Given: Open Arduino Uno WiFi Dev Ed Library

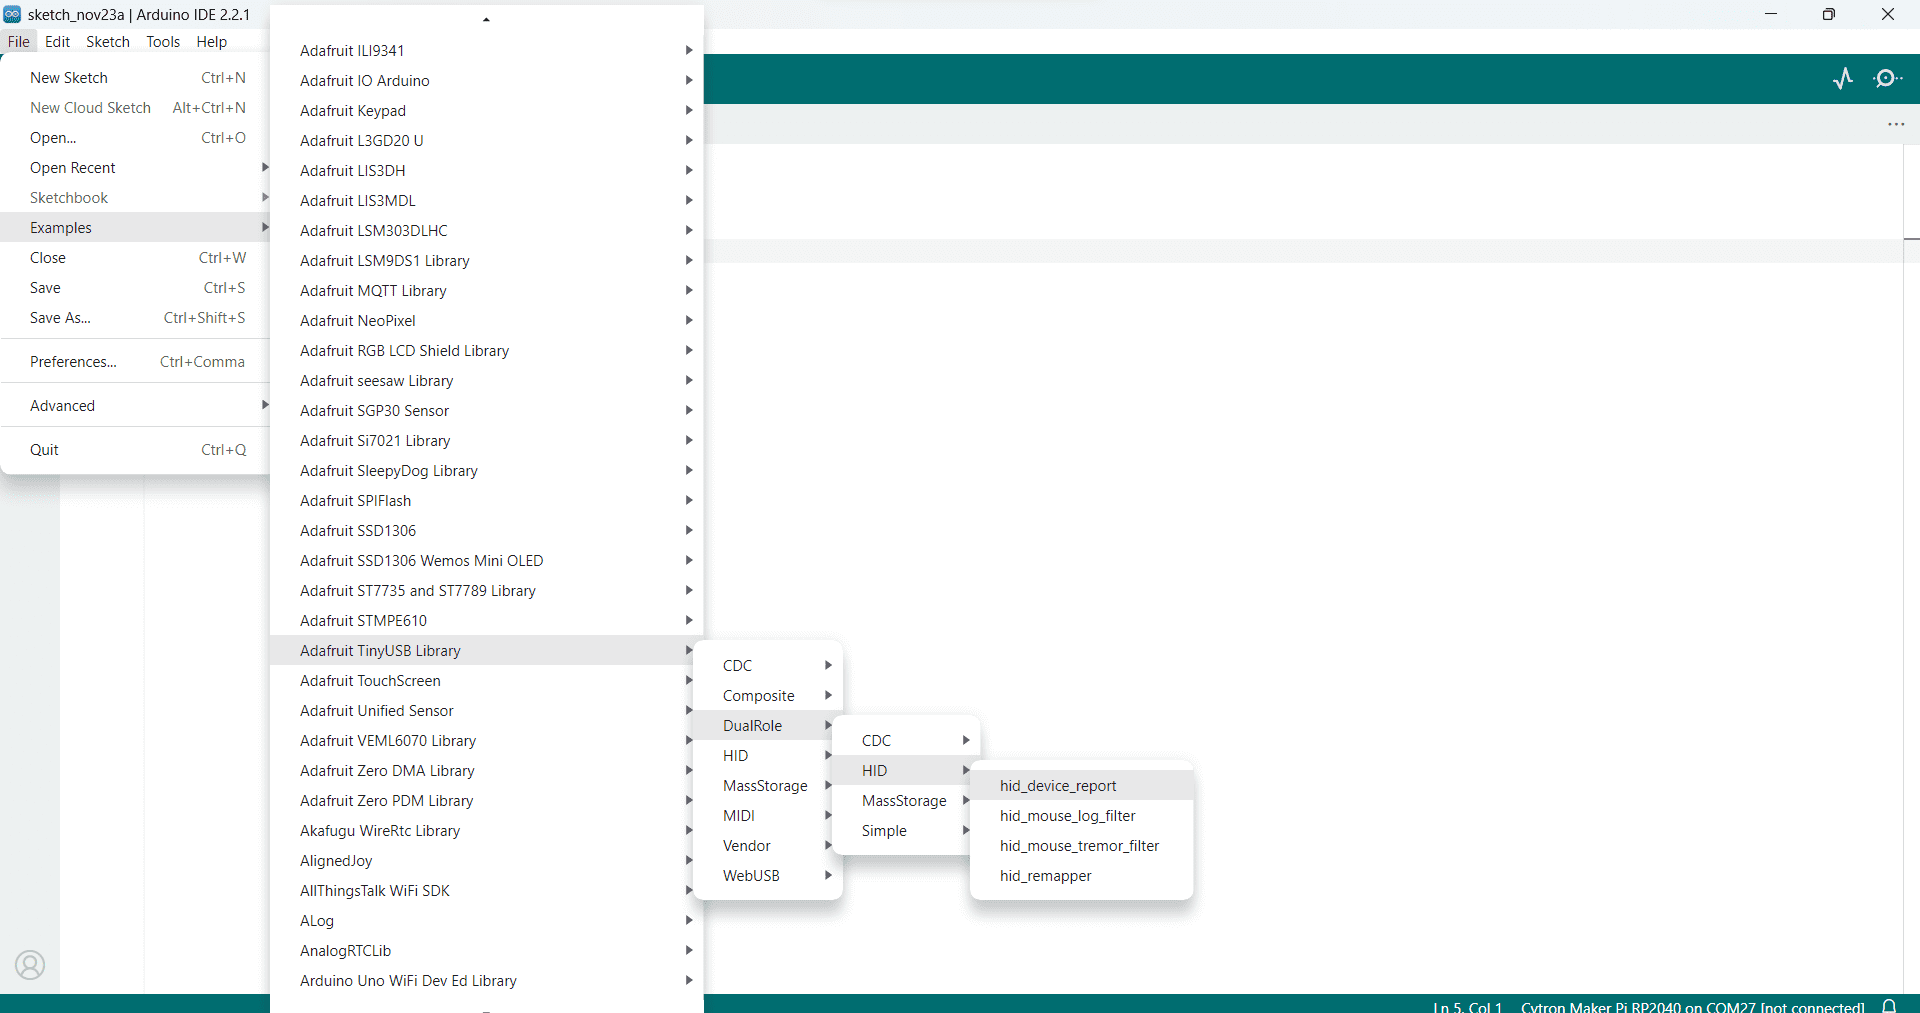Looking at the screenshot, I should point(487,981).
